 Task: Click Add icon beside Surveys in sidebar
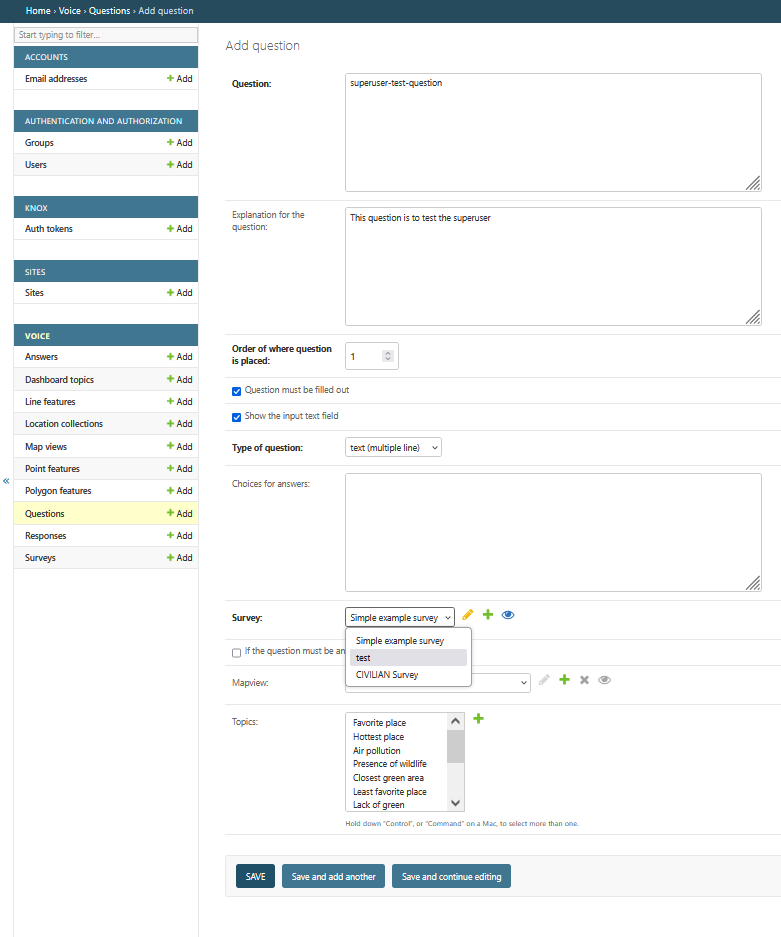180,558
